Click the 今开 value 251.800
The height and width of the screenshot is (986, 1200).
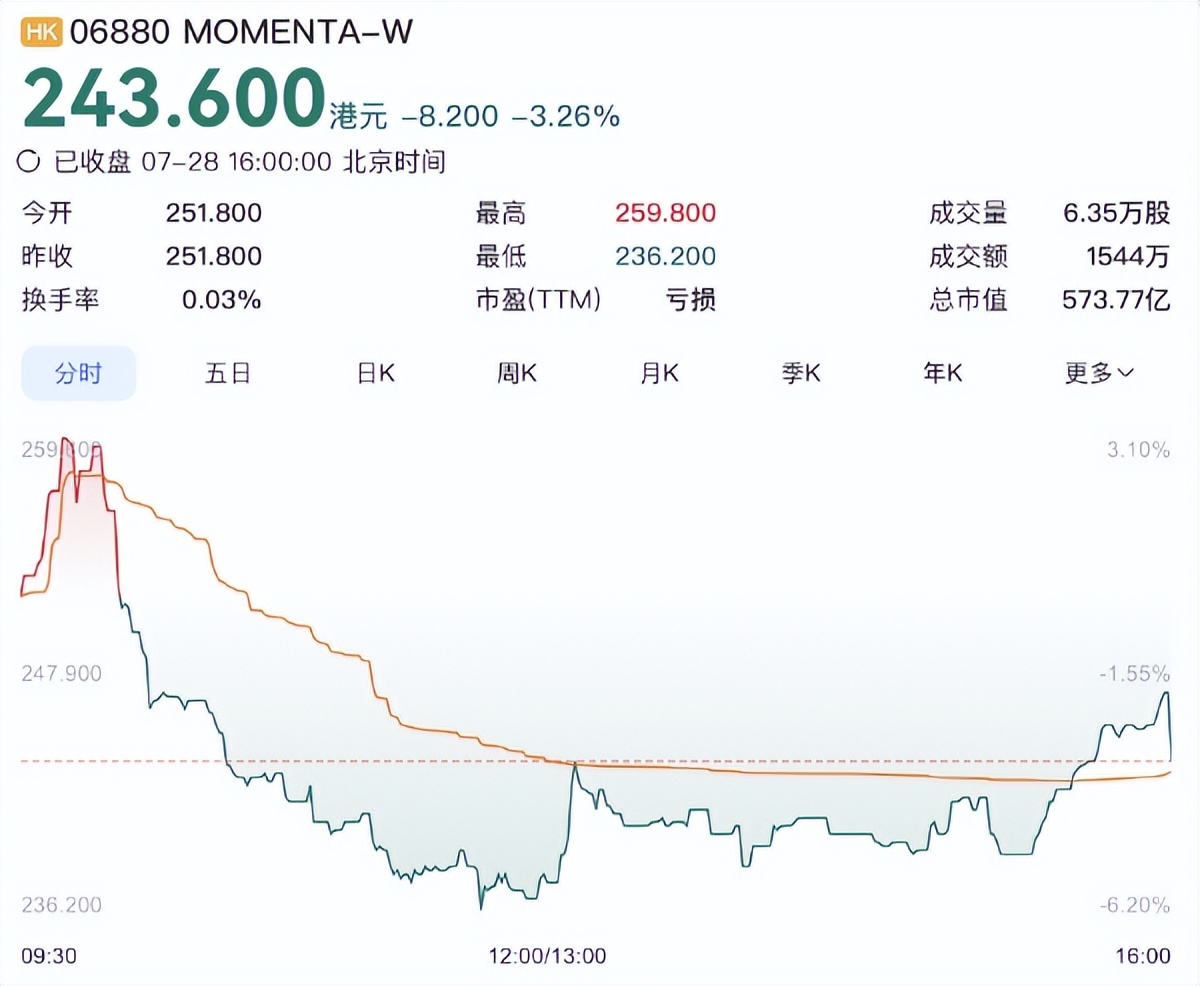tap(214, 213)
